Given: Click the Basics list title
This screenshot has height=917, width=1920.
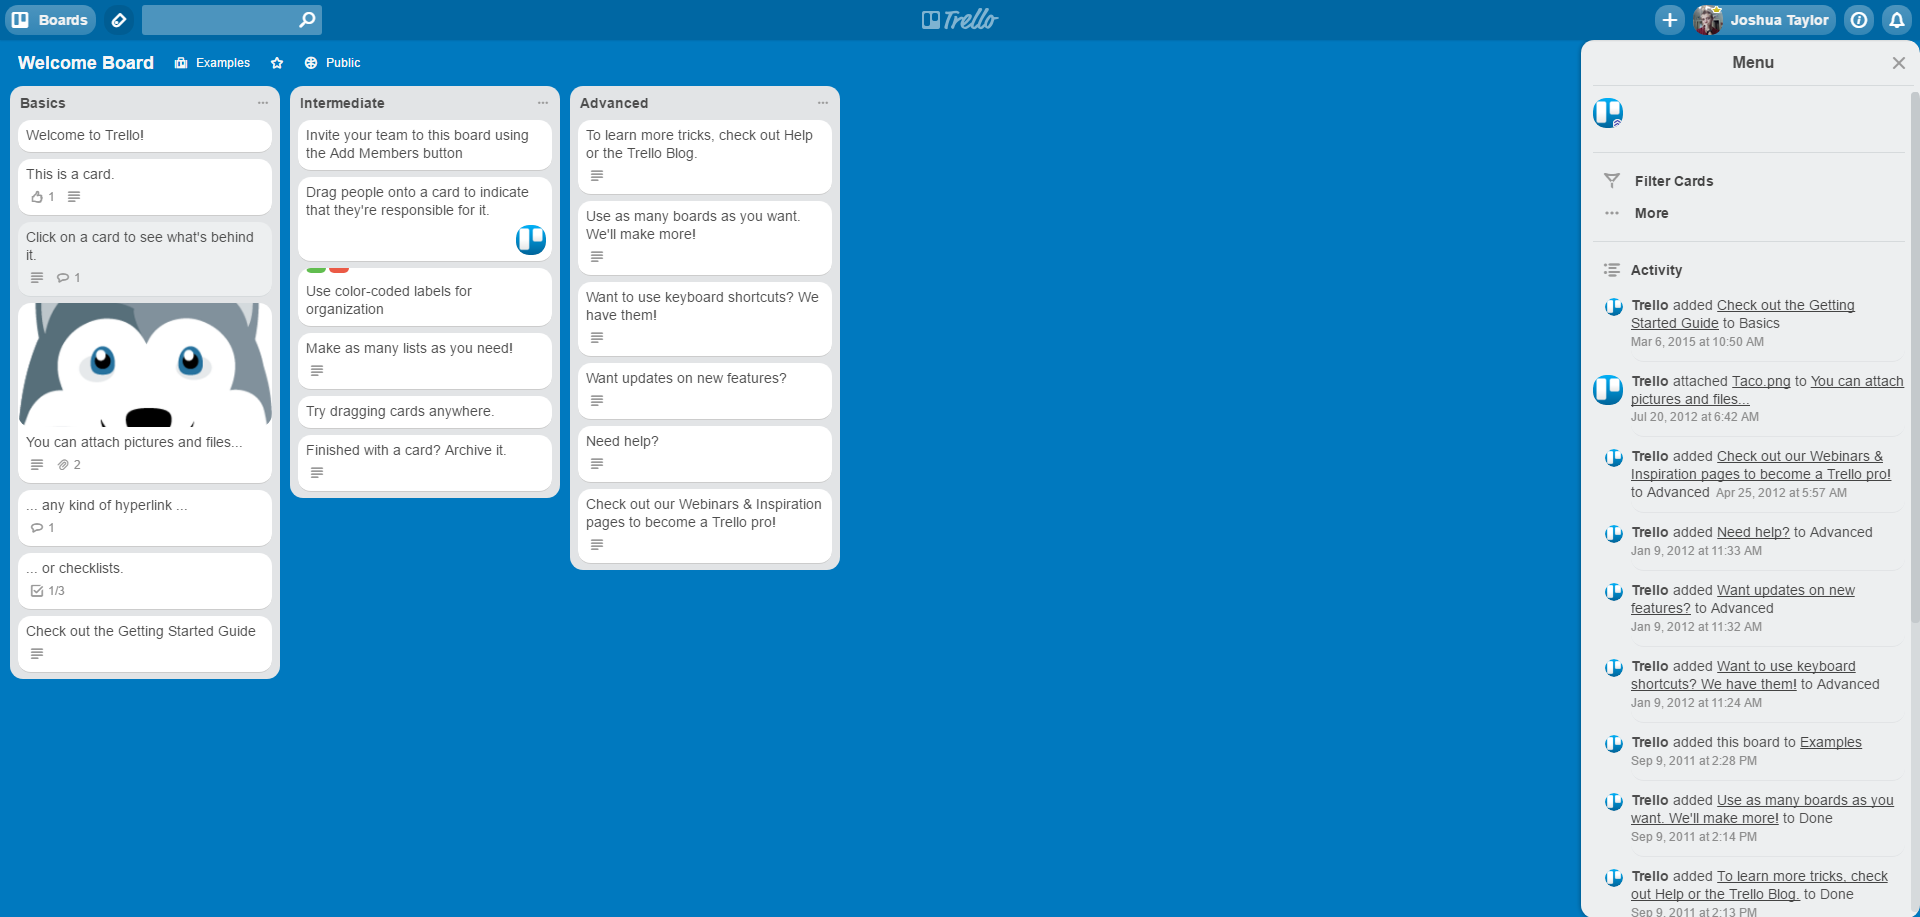Looking at the screenshot, I should (x=43, y=103).
